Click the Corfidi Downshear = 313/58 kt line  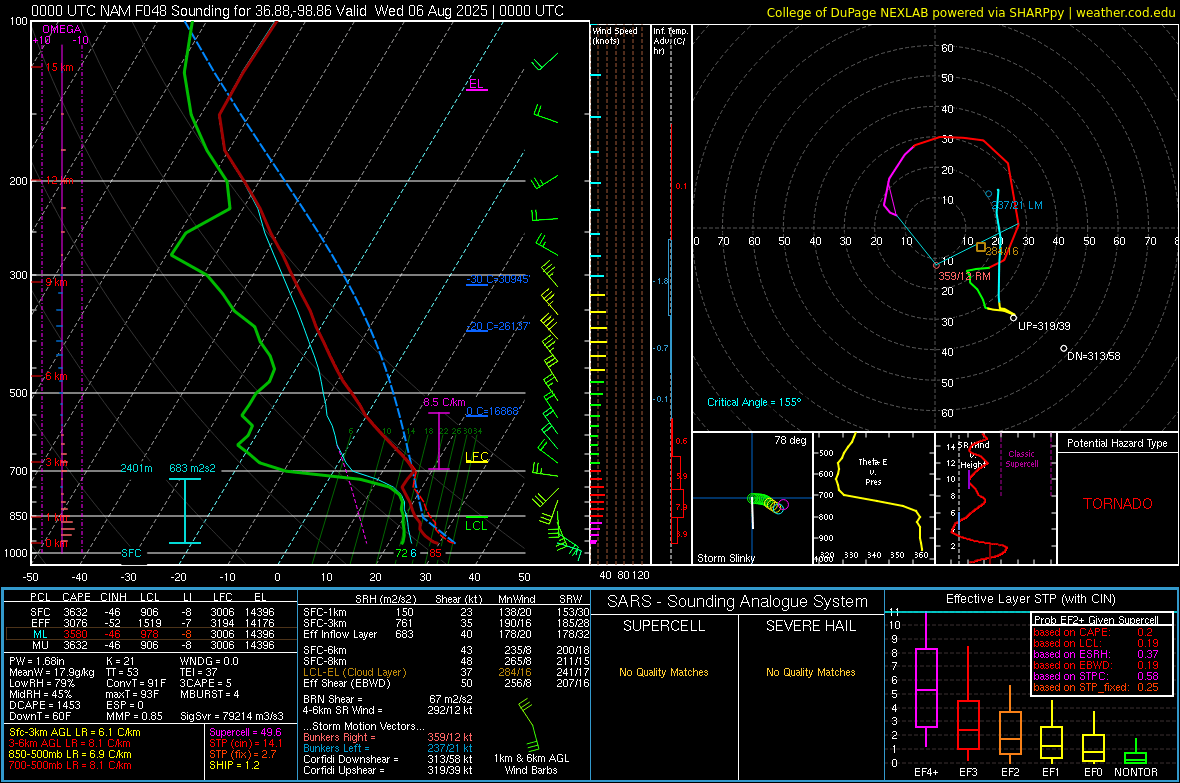pyautogui.click(x=388, y=759)
